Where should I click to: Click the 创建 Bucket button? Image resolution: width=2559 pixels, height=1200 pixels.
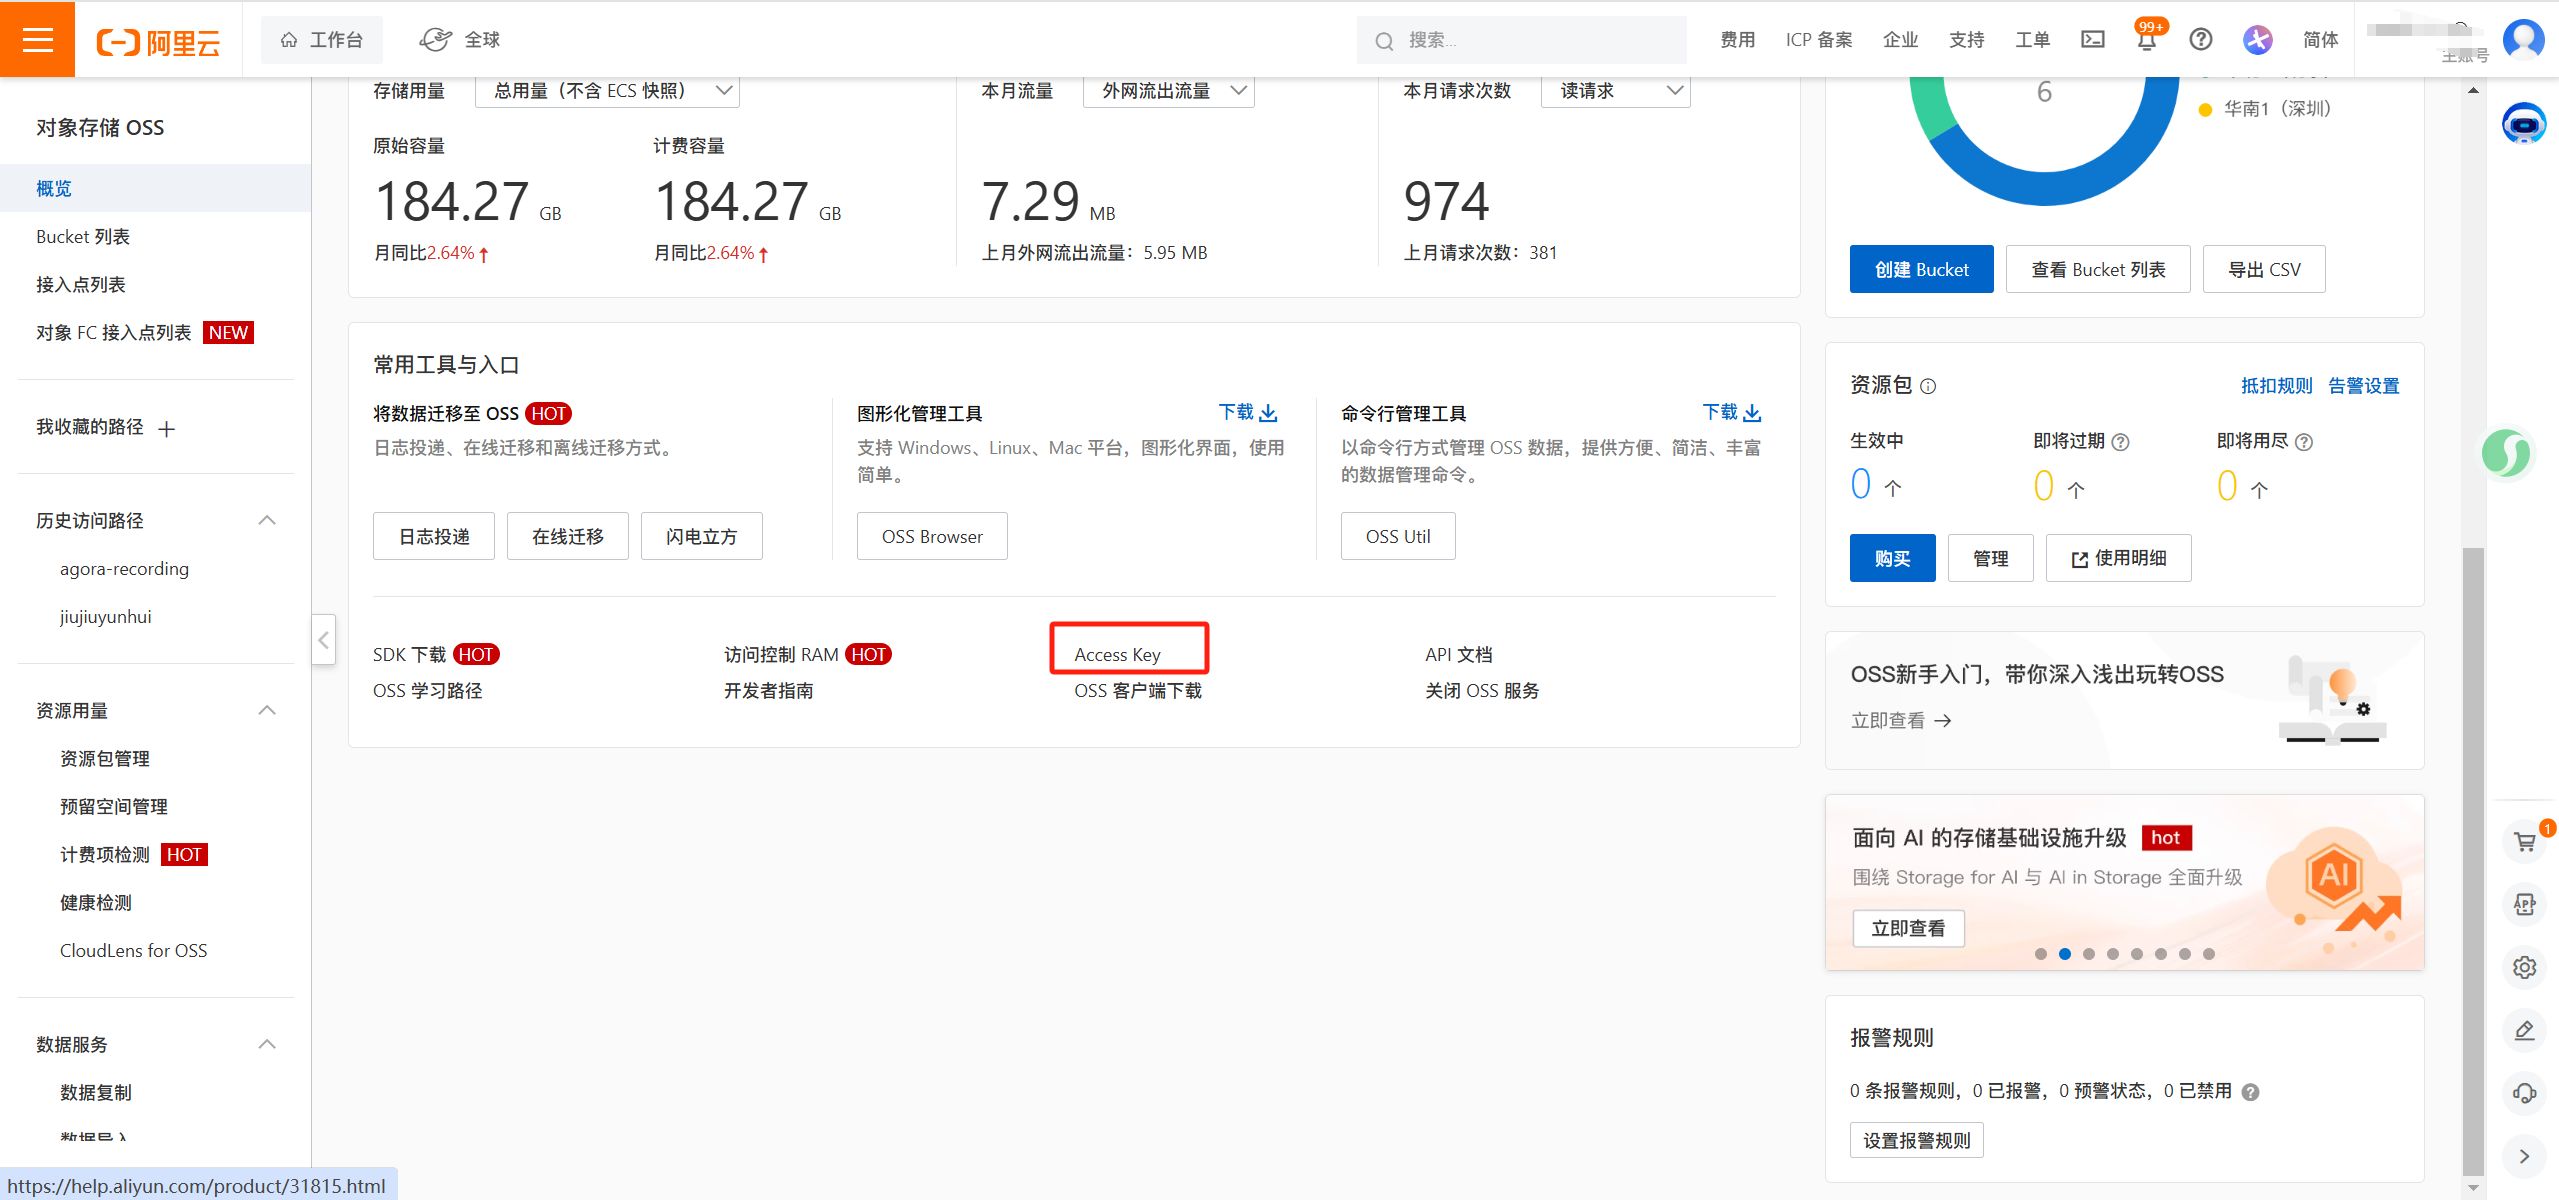tap(1920, 270)
